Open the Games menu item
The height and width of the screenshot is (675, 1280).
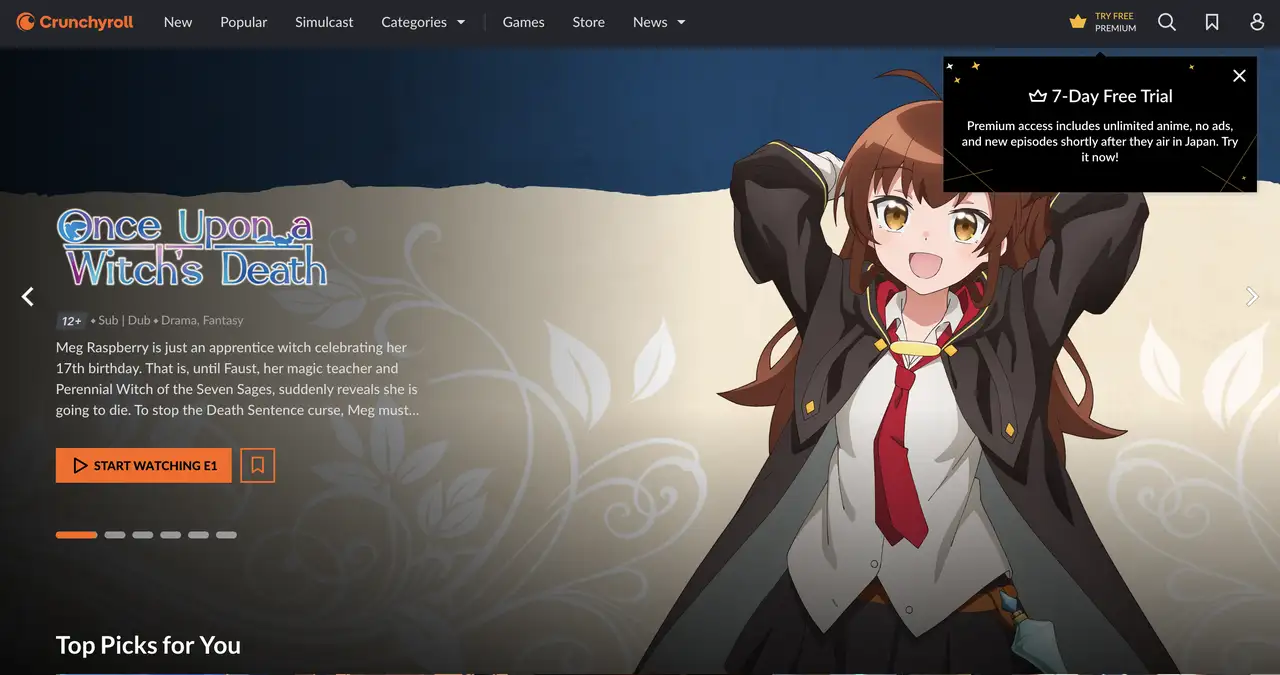(523, 22)
